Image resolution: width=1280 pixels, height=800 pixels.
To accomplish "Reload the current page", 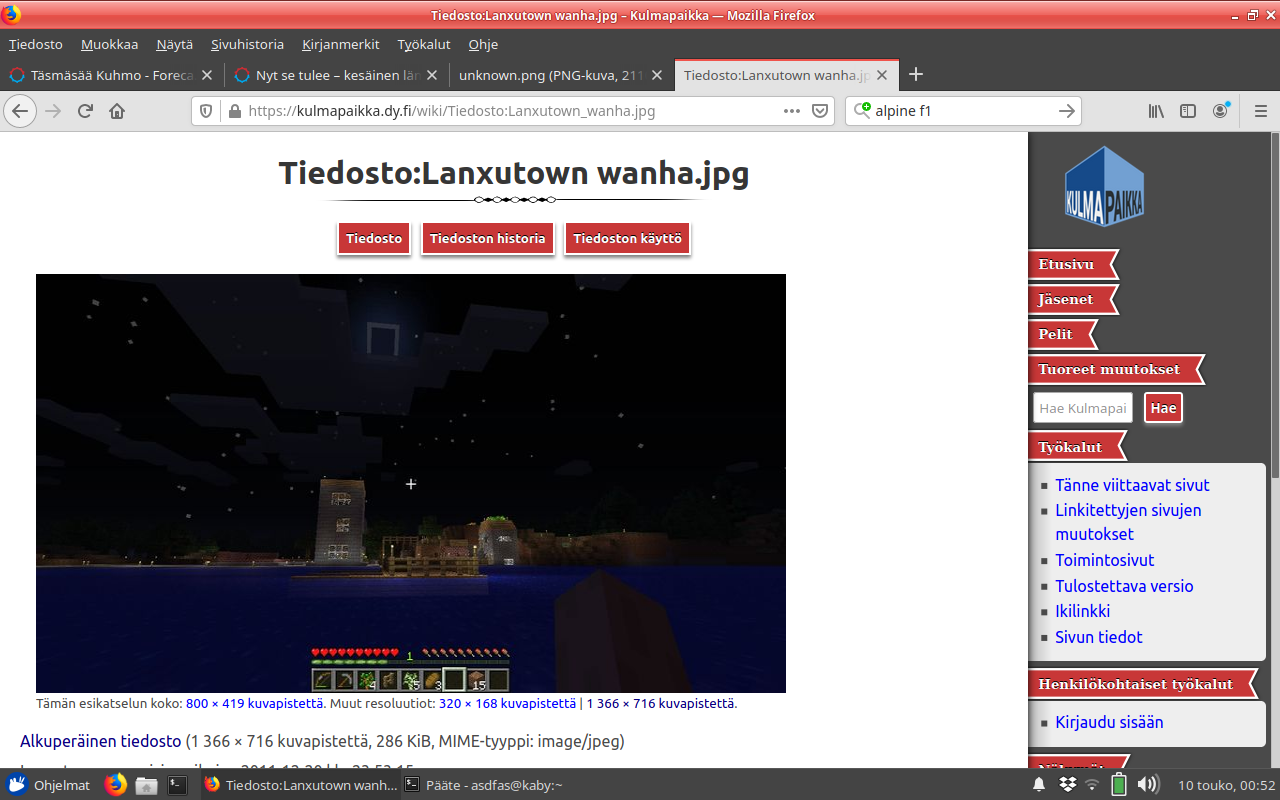I will pos(85,111).
